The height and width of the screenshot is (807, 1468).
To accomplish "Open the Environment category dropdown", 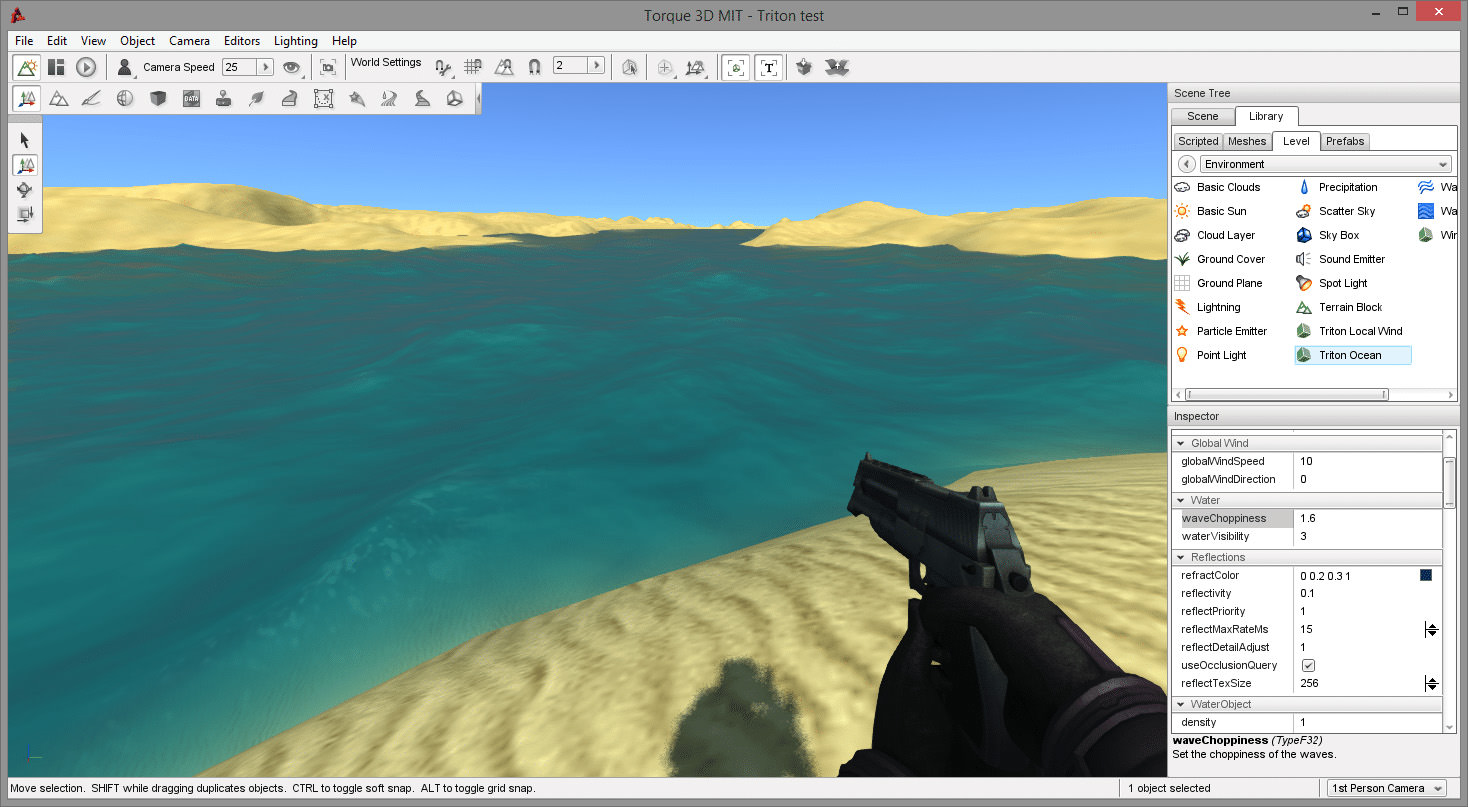I will pyautogui.click(x=1326, y=164).
